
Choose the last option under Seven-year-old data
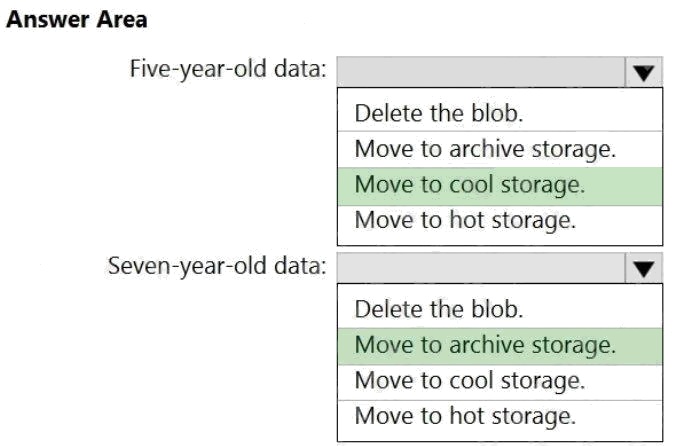coord(465,416)
